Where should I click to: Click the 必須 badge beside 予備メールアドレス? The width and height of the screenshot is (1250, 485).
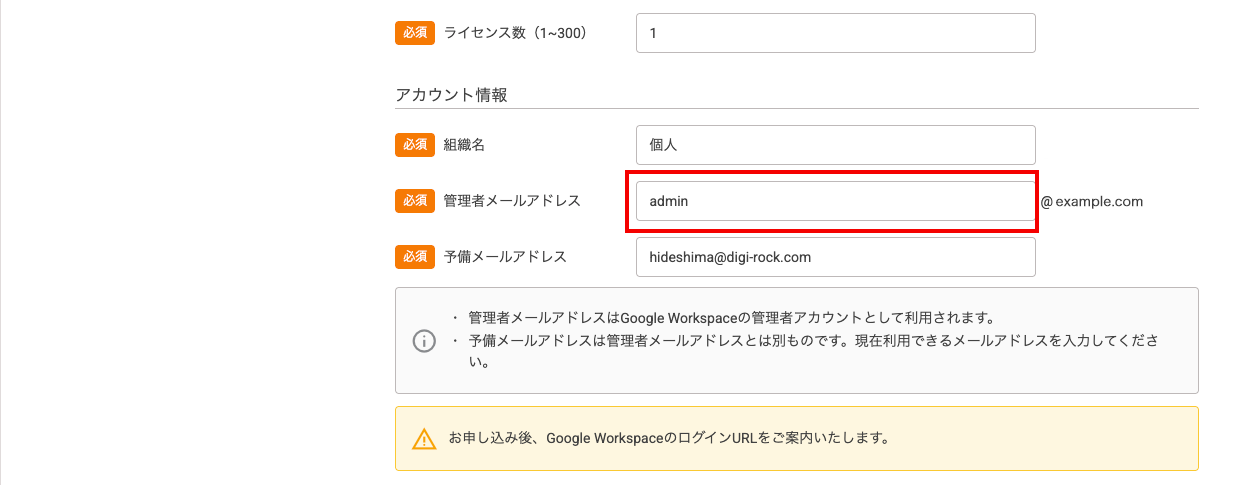[415, 257]
